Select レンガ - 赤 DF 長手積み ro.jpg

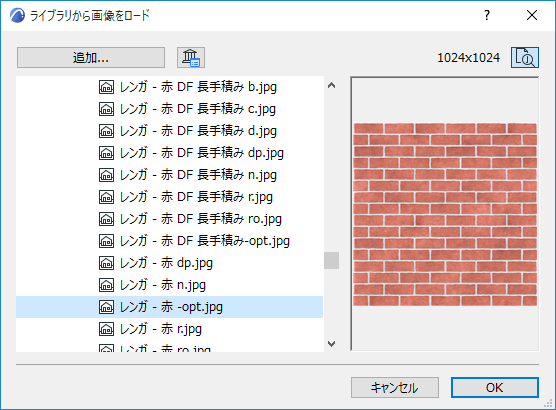tap(169, 219)
